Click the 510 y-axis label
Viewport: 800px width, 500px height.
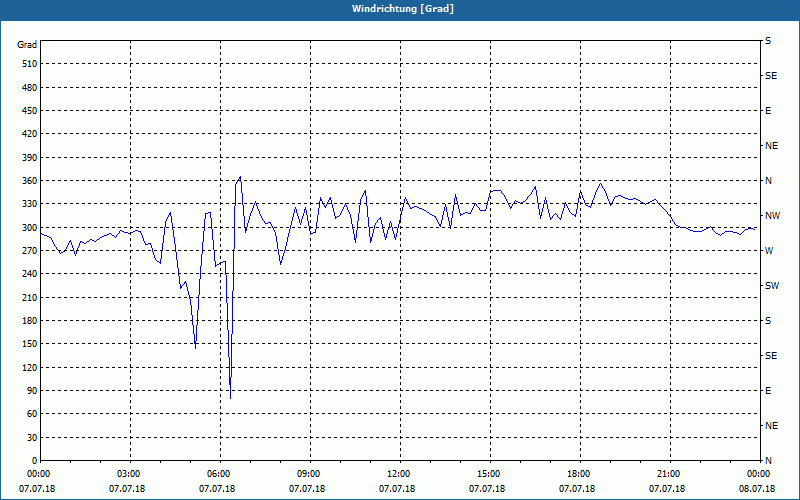pos(30,64)
